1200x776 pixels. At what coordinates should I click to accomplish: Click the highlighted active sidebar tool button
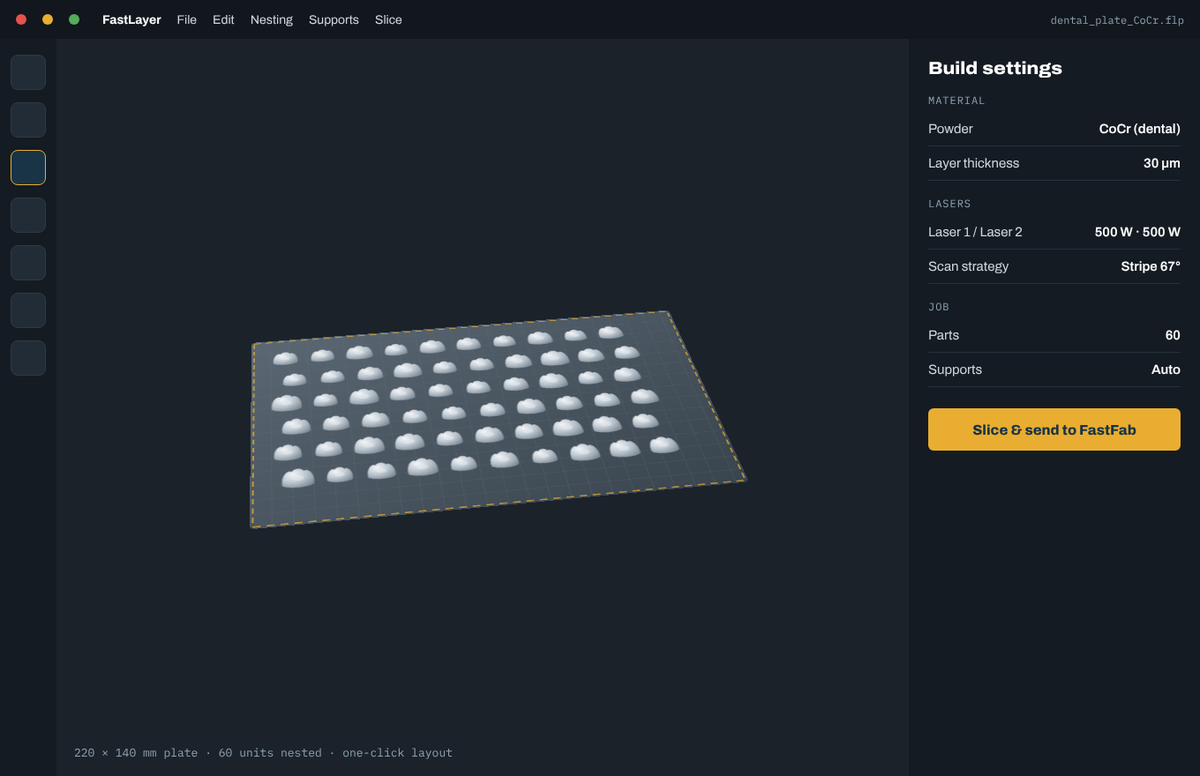[28, 168]
